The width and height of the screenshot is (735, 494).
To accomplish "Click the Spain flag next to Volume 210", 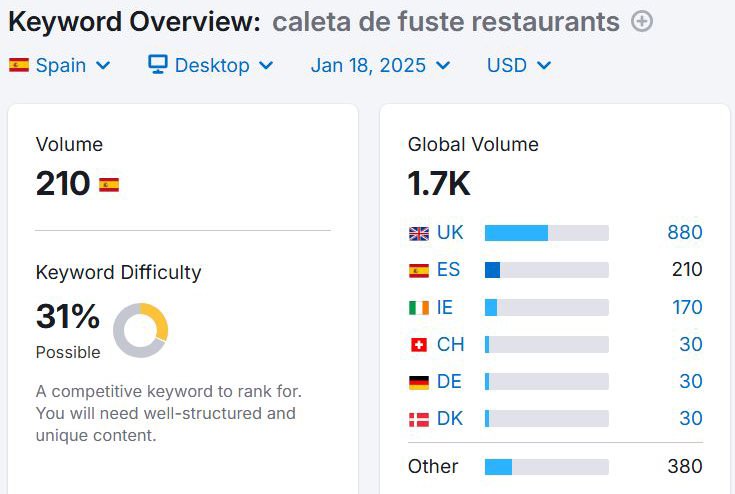I will pyautogui.click(x=109, y=184).
